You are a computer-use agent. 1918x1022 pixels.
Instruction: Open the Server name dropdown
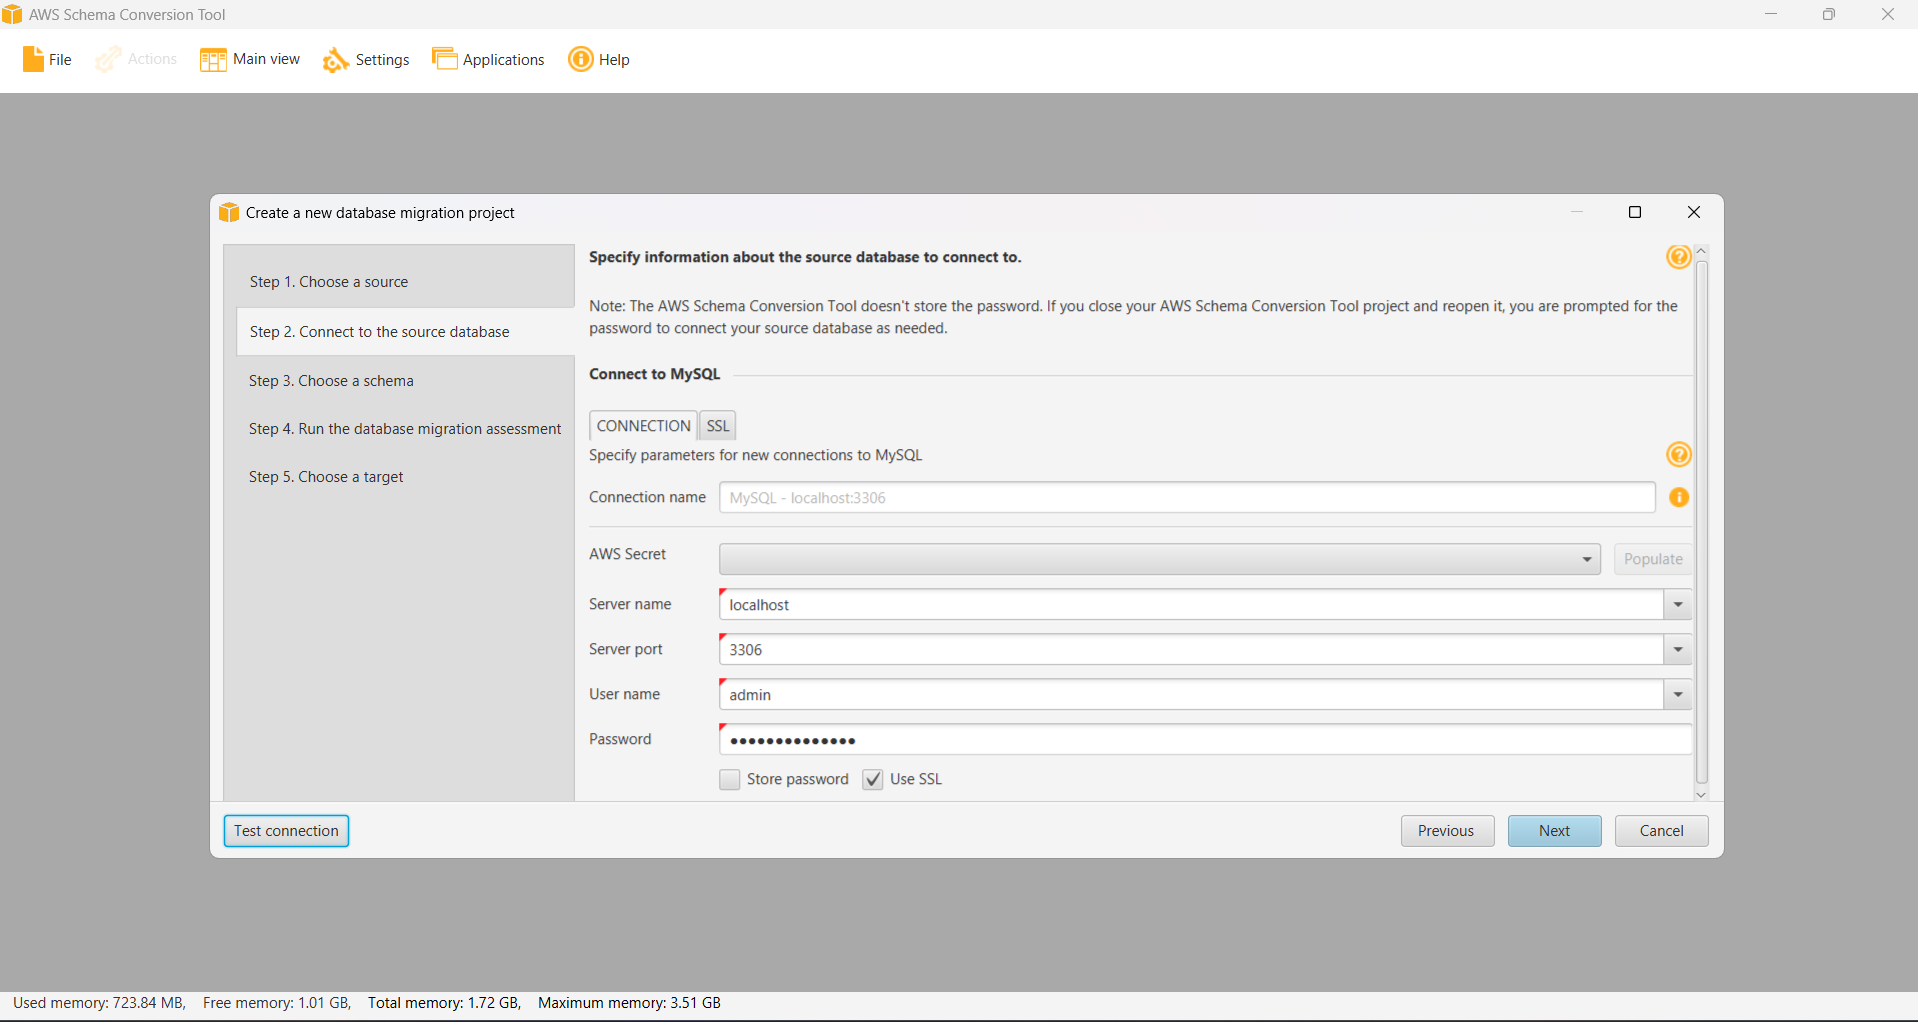coord(1677,604)
